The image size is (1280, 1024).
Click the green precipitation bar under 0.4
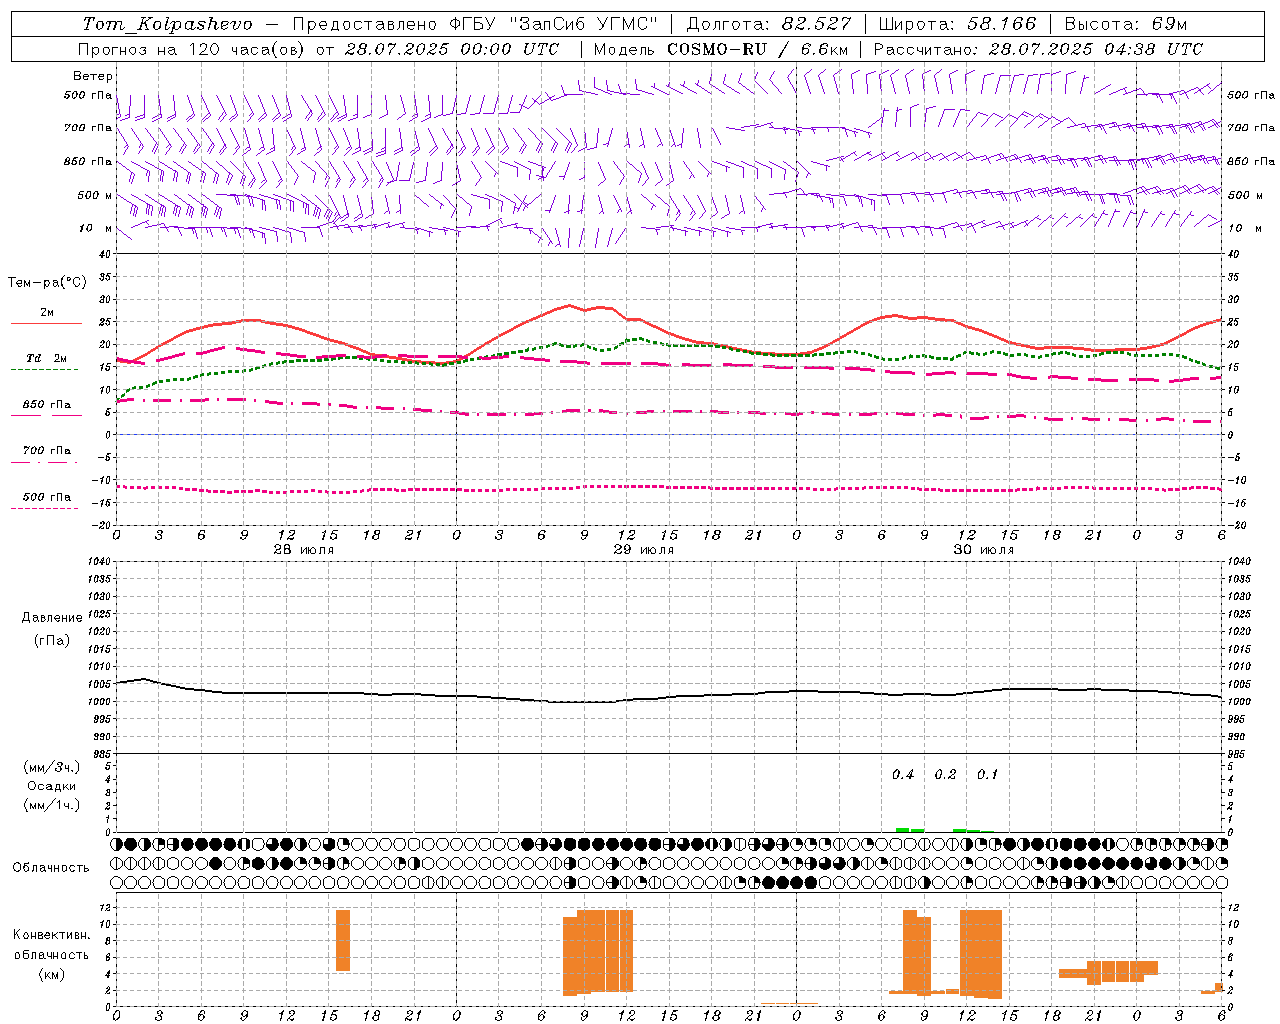902,830
